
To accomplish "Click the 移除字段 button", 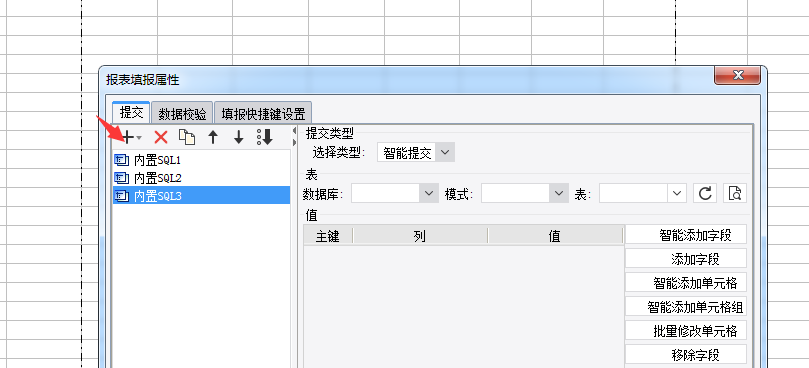I will coord(686,355).
